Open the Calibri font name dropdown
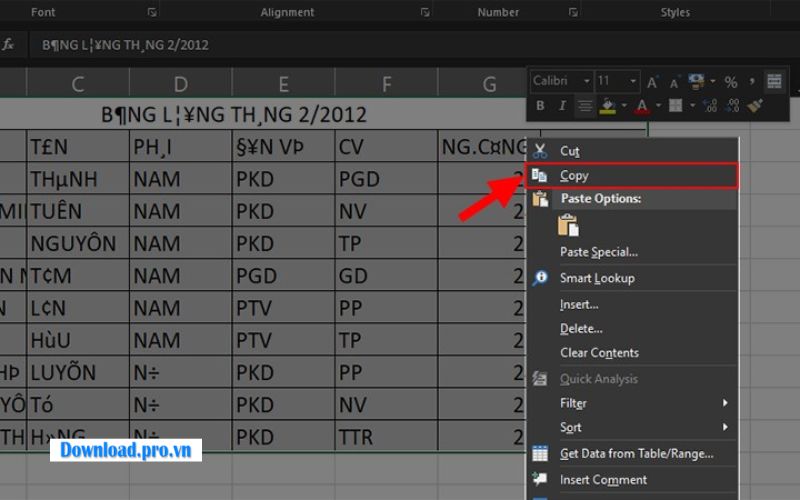 [x=587, y=81]
